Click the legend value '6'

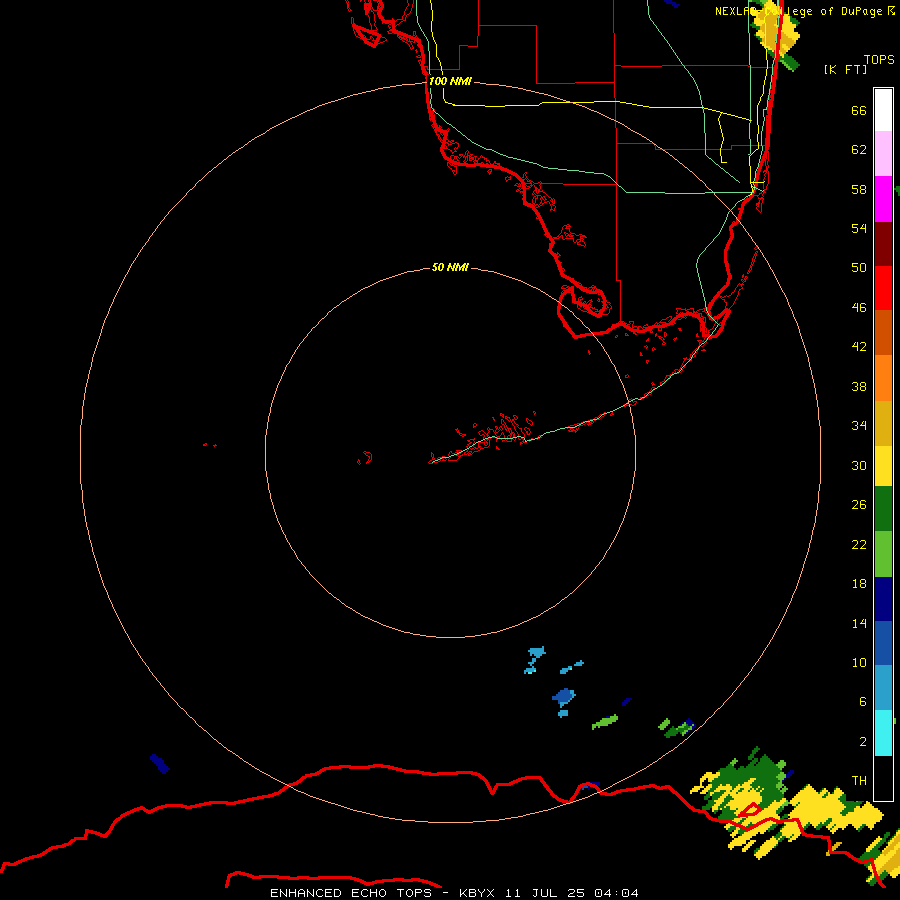click(x=862, y=701)
